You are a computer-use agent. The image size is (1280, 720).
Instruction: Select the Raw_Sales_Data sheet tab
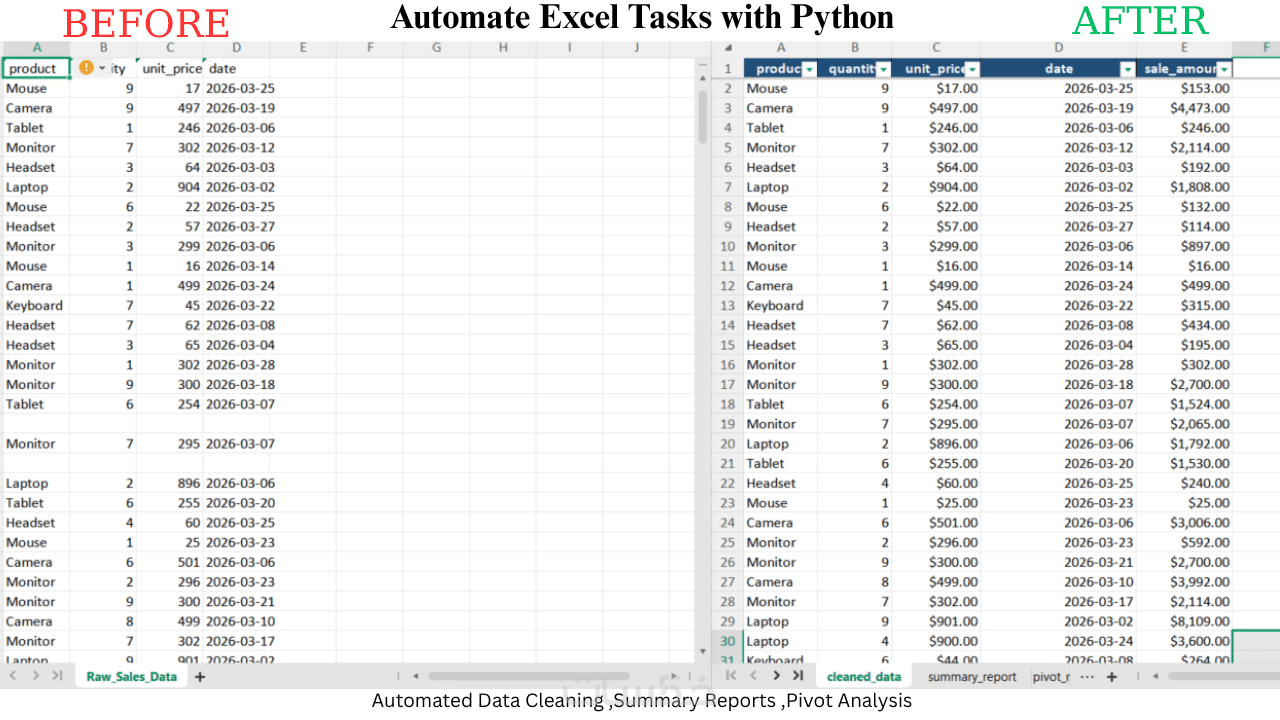point(132,677)
